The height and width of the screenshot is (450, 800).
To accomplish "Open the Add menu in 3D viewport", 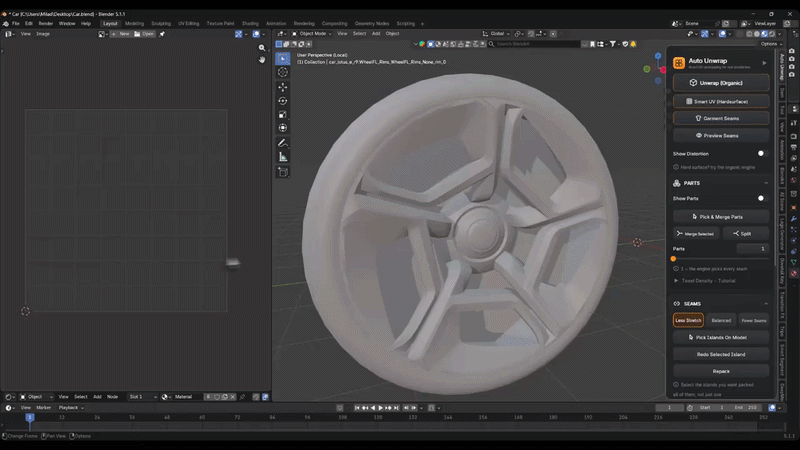I will point(376,34).
